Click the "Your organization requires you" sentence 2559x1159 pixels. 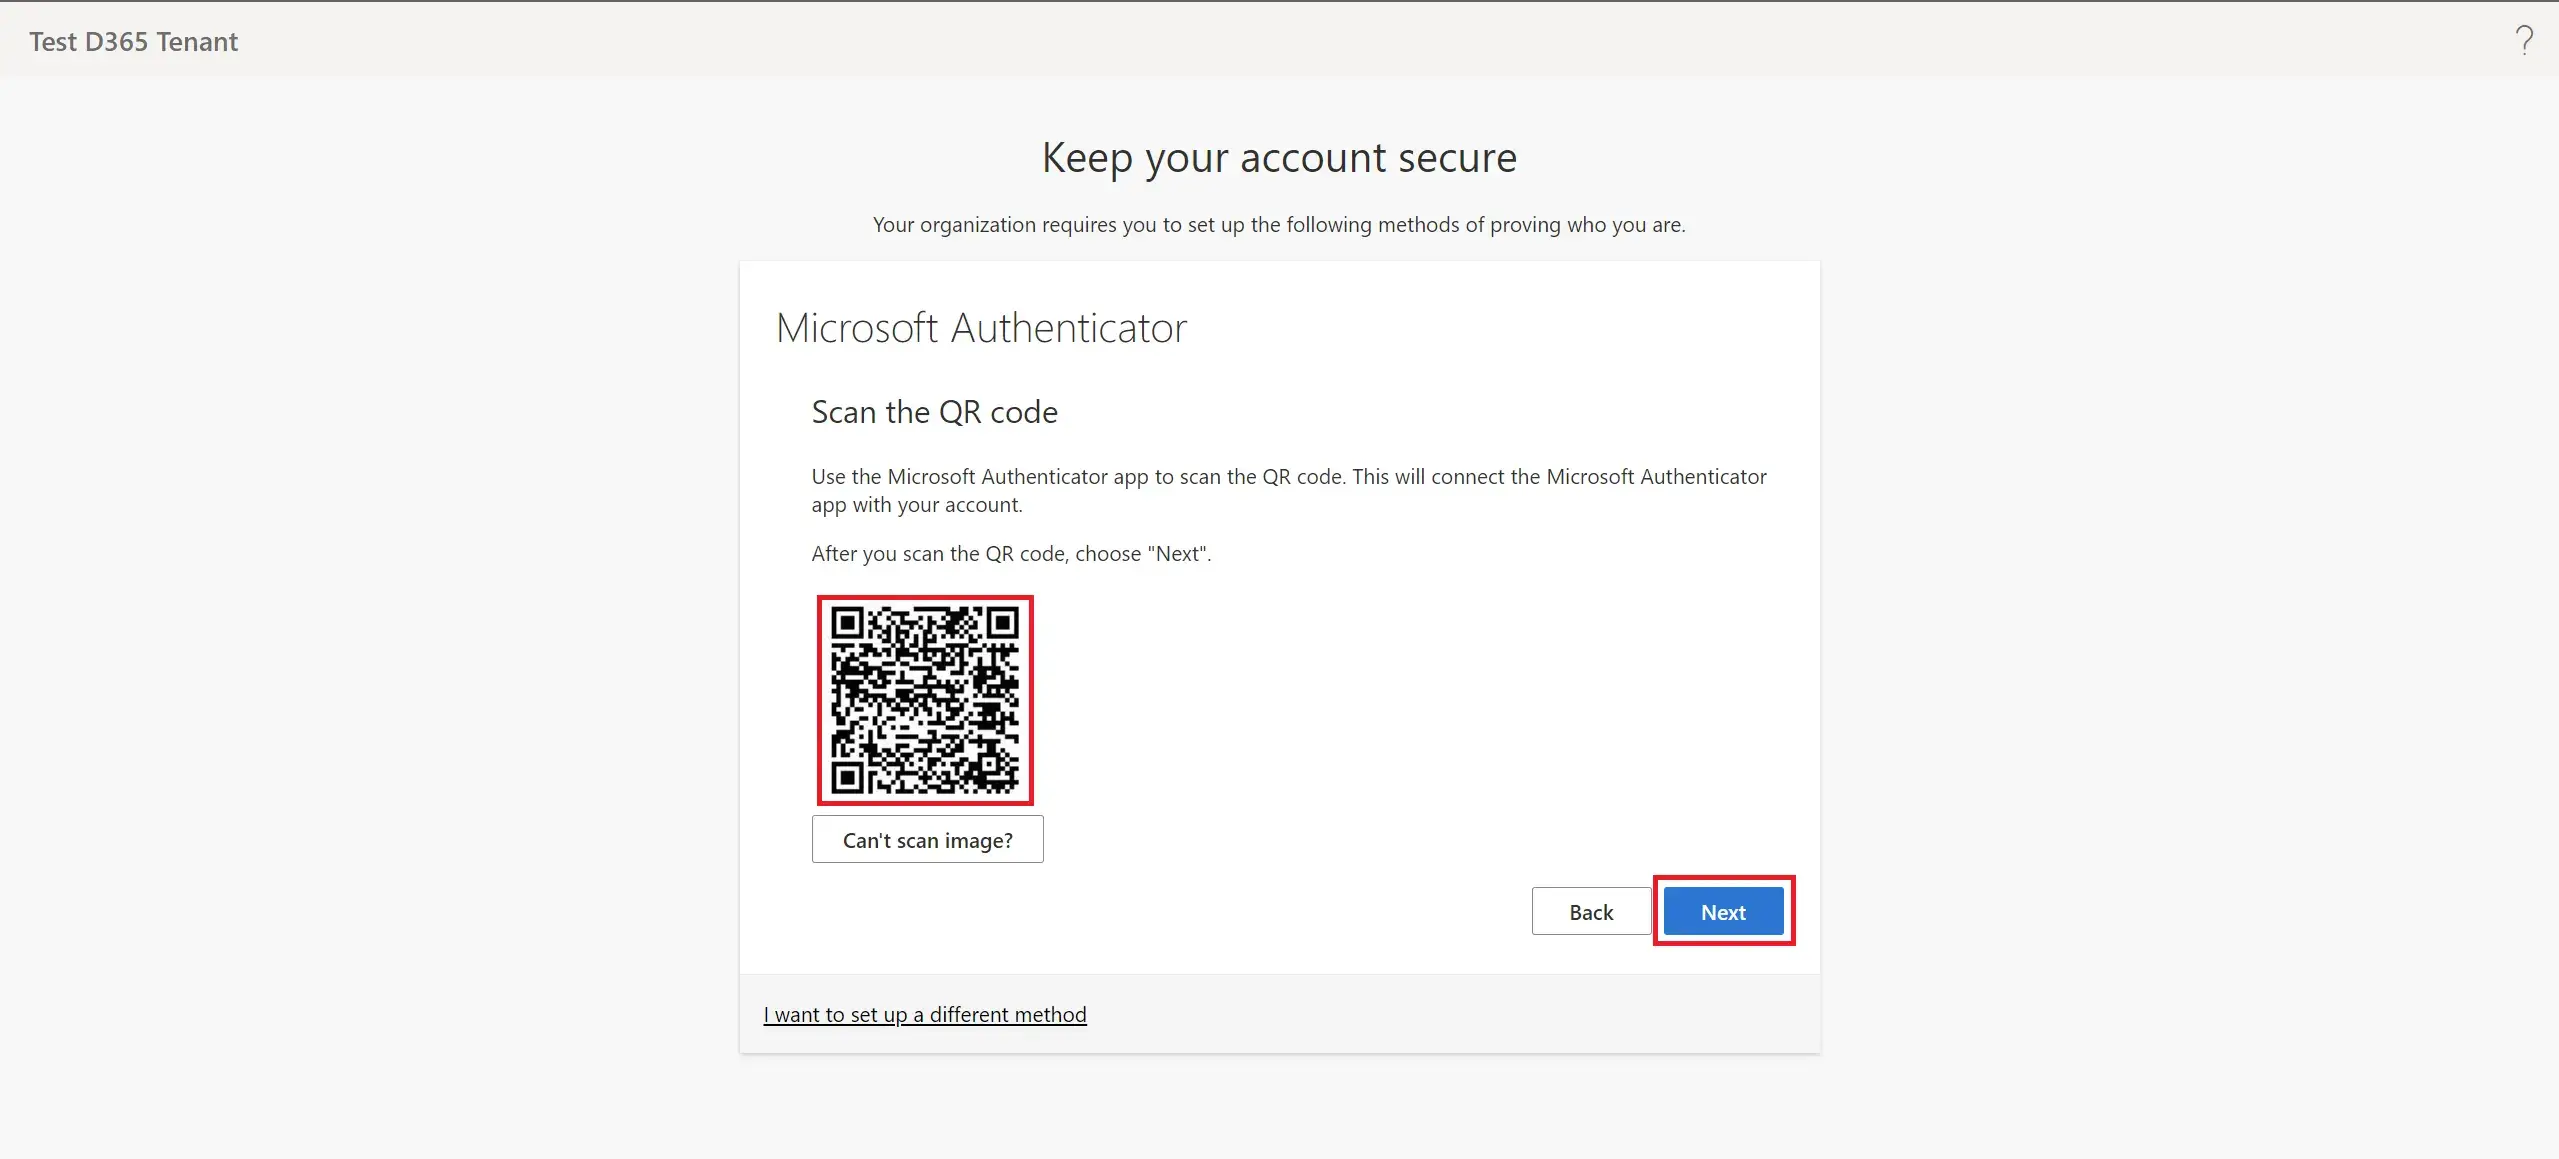click(1279, 224)
